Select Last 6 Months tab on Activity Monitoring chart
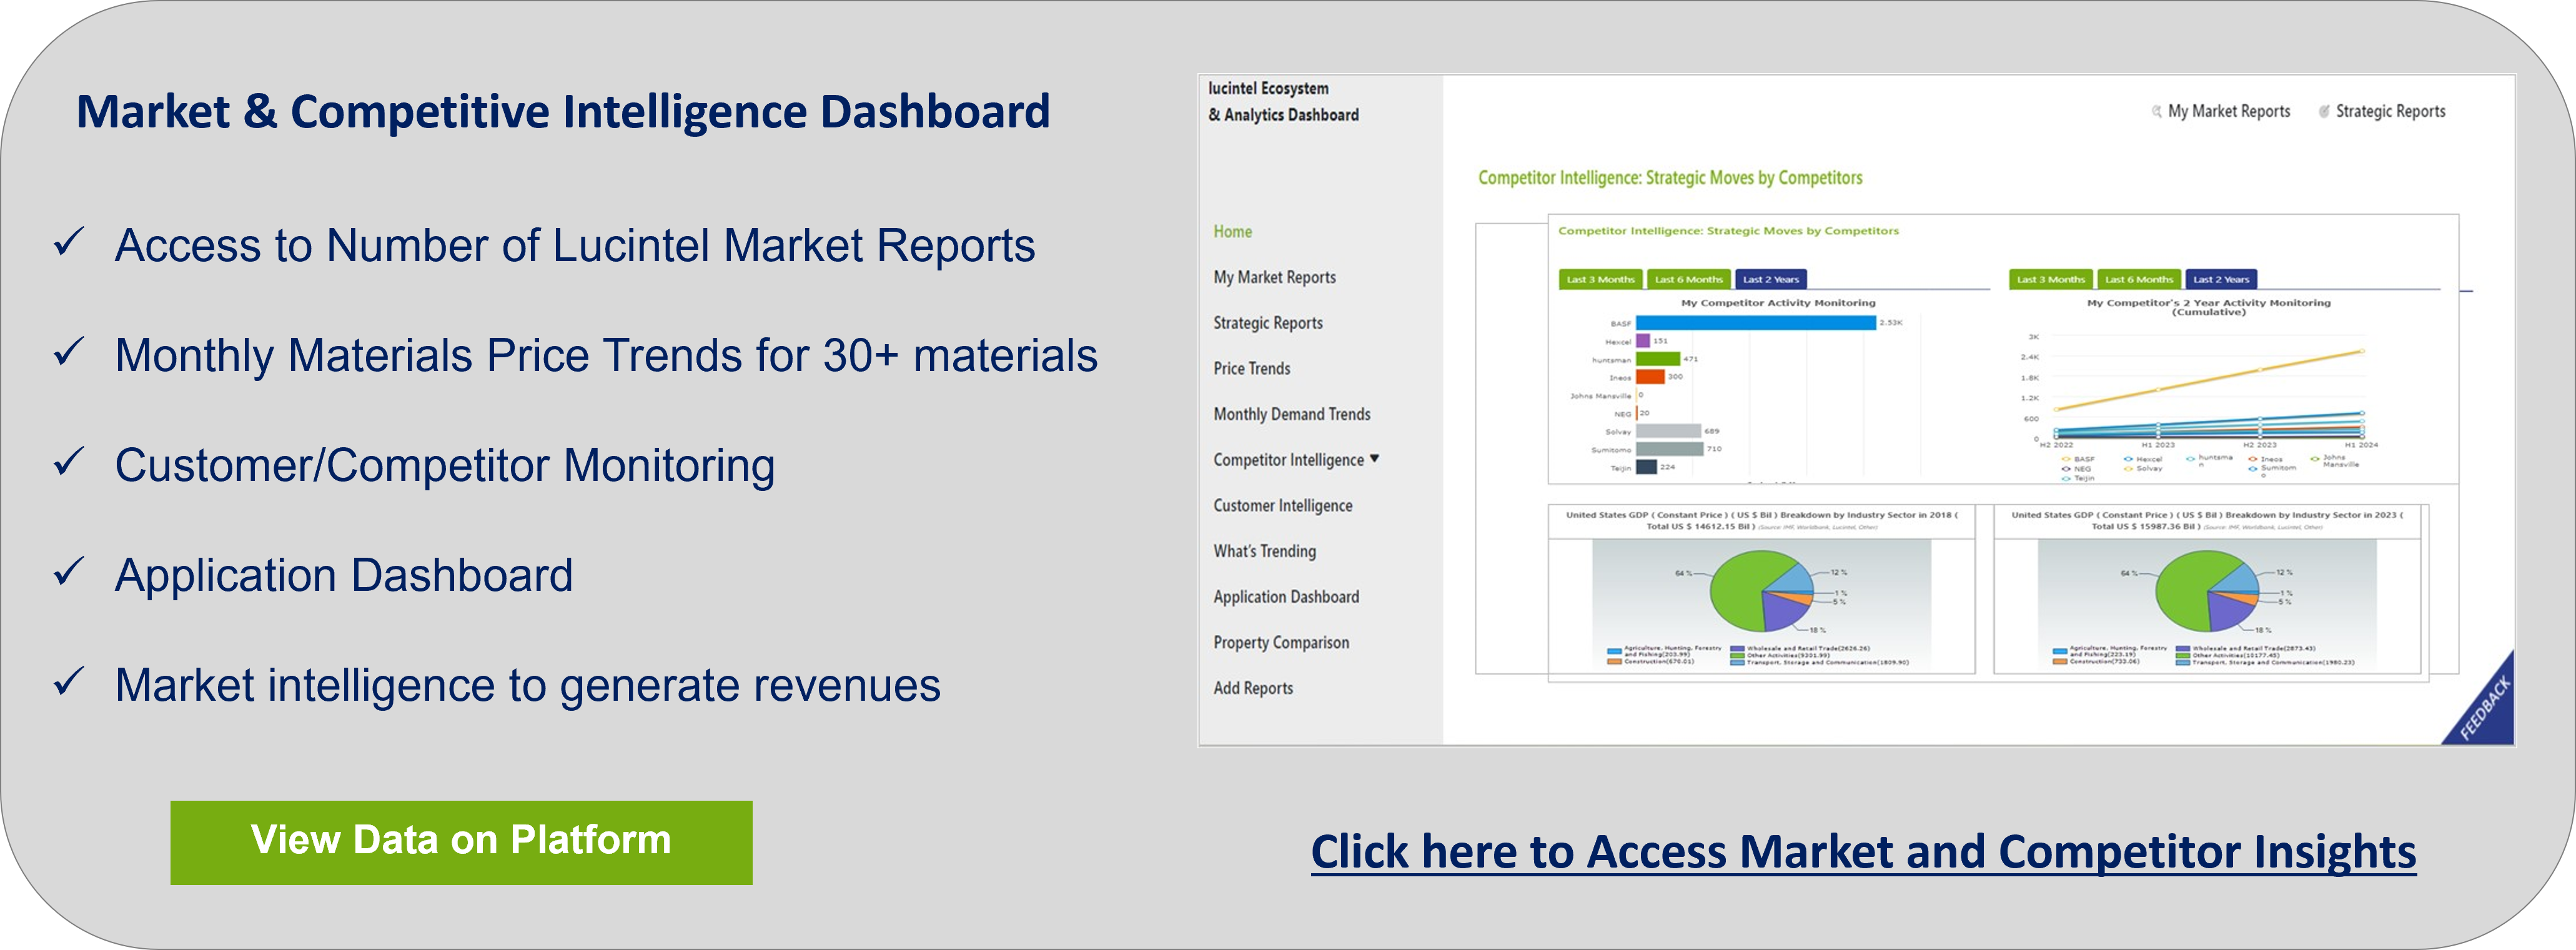 [x=1688, y=280]
